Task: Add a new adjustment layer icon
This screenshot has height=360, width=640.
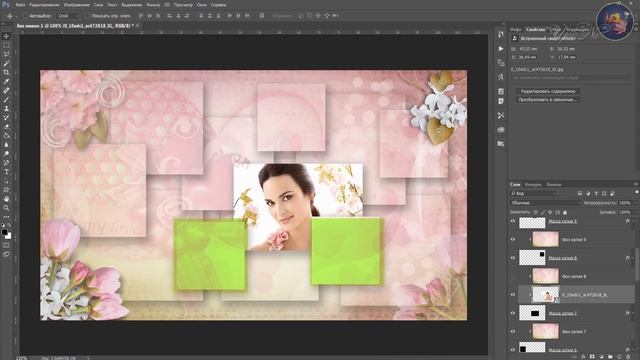Action: pyautogui.click(x=602, y=357)
